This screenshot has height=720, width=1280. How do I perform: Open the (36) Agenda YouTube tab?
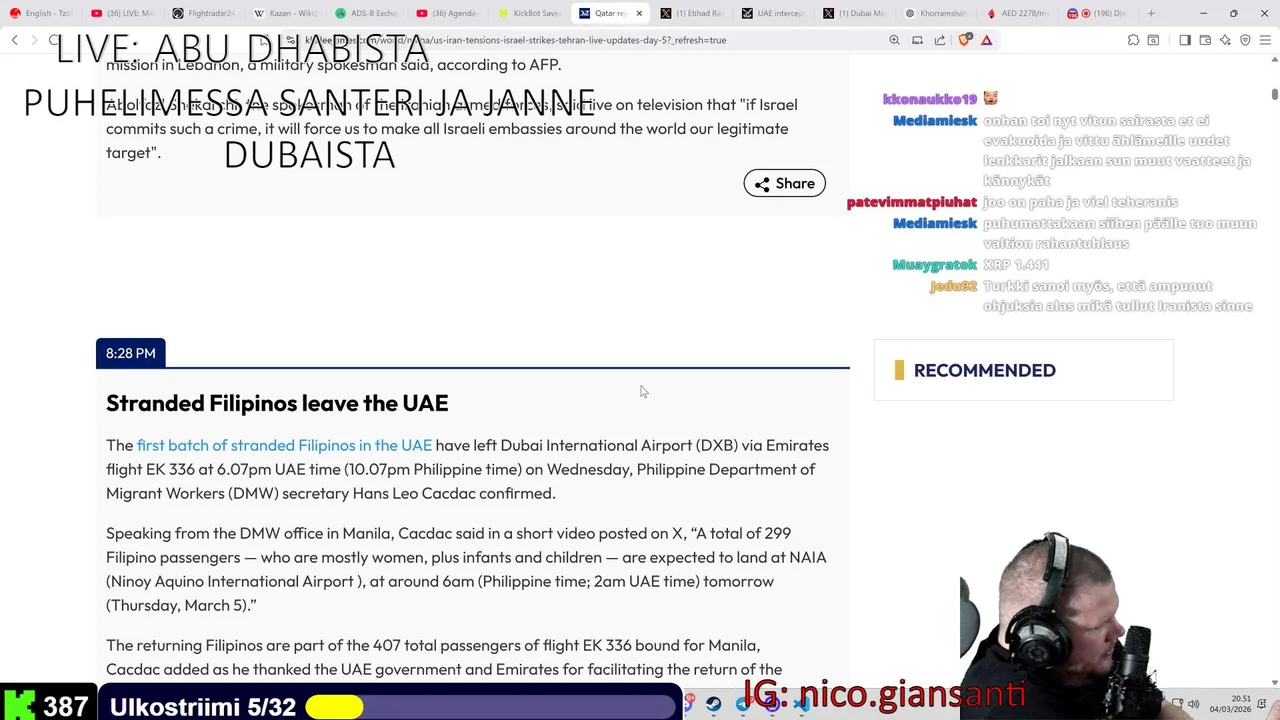point(448,13)
